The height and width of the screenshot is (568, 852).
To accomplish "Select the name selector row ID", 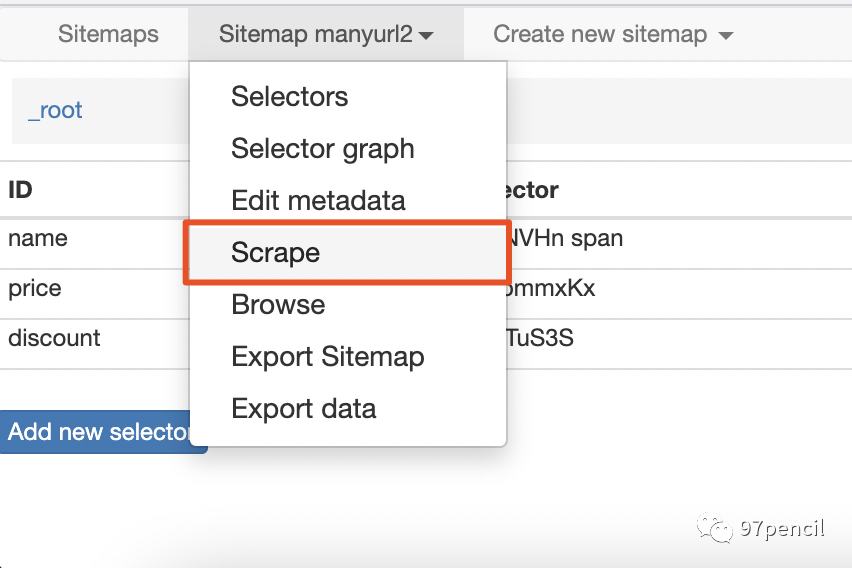I will click(38, 239).
